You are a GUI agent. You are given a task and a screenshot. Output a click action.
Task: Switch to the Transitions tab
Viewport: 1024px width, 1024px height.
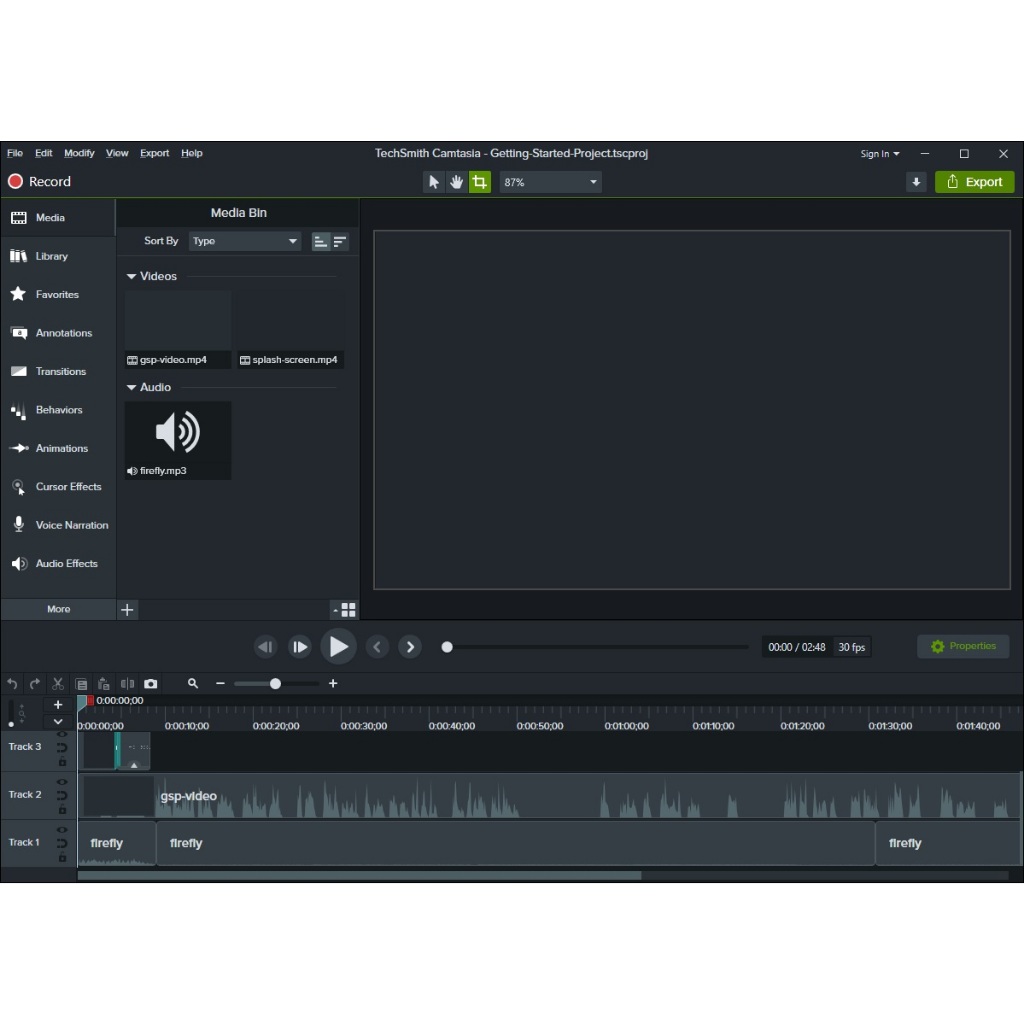click(58, 372)
